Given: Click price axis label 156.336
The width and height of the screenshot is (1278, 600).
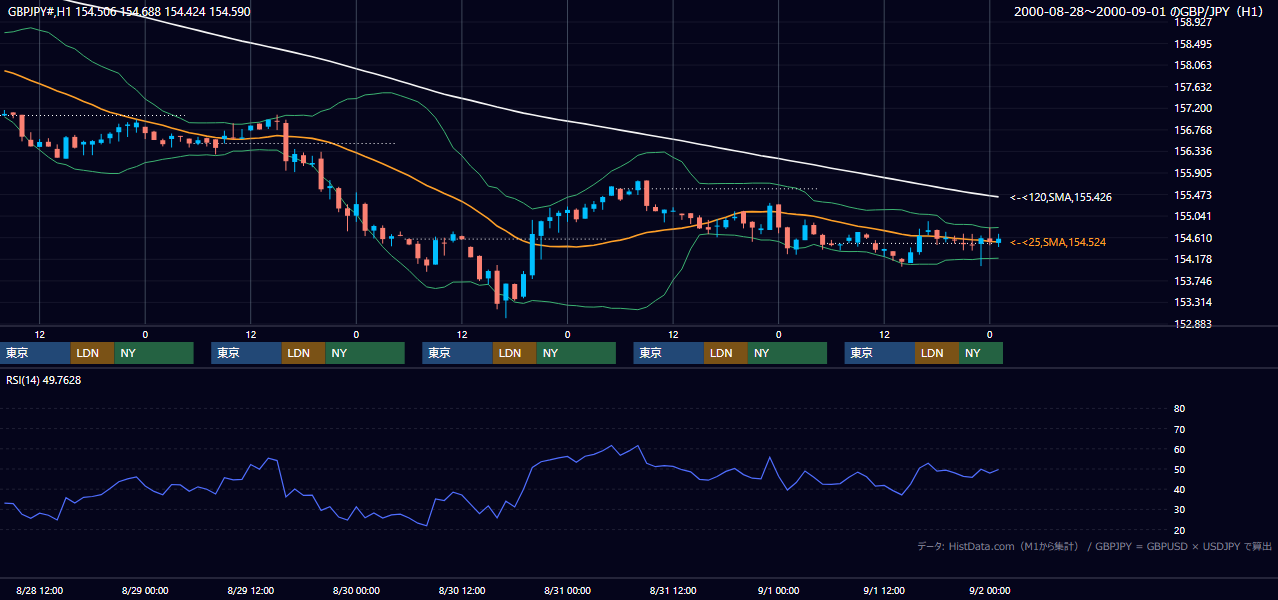Looking at the screenshot, I should (x=1193, y=151).
